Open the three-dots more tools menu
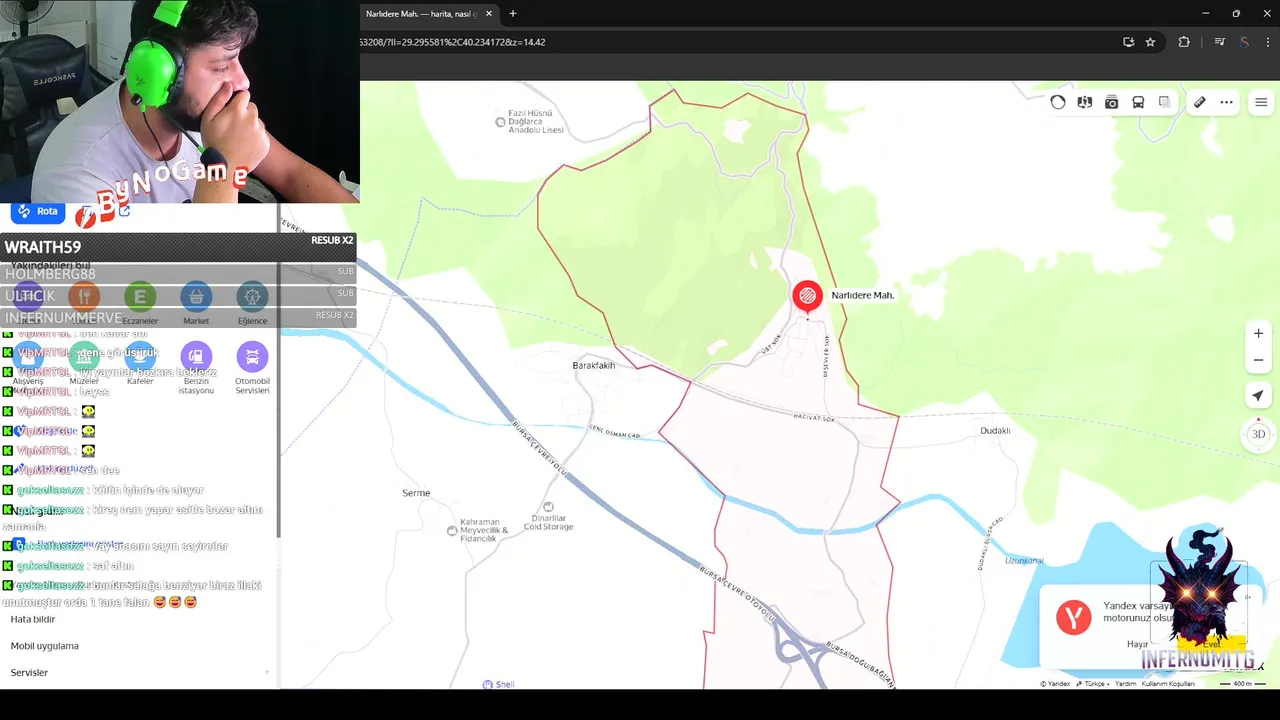 [x=1227, y=102]
